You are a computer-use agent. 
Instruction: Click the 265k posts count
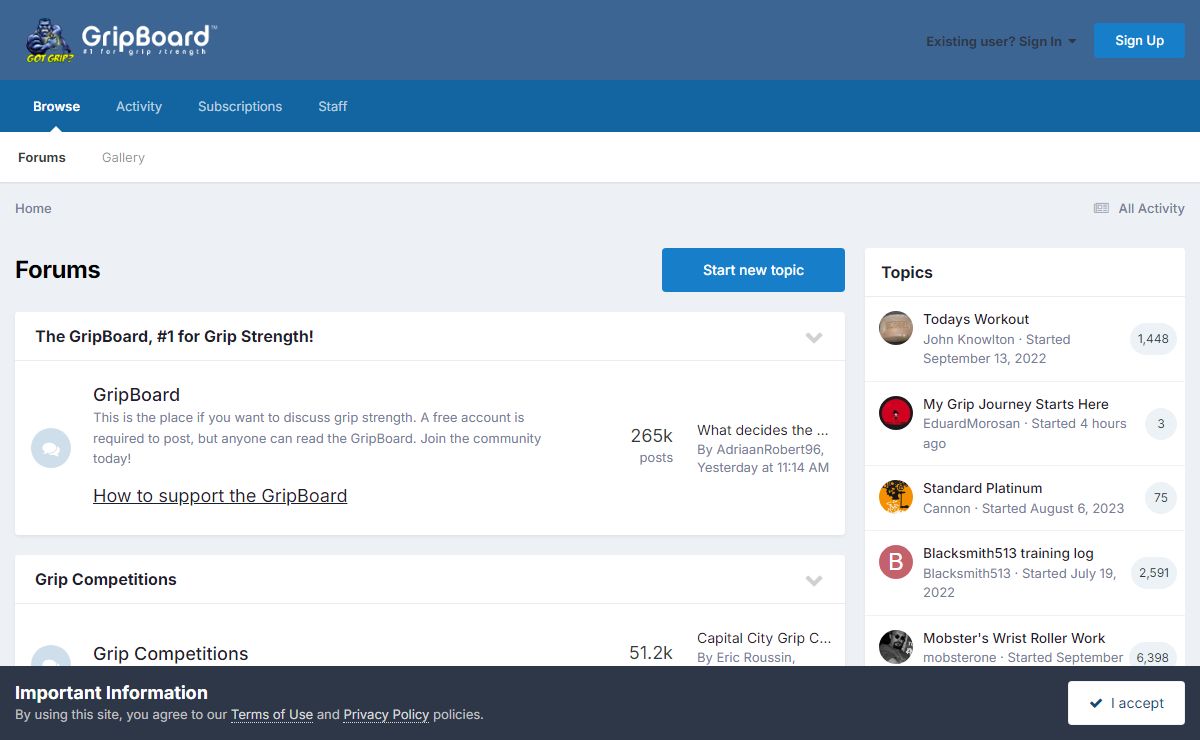click(652, 436)
